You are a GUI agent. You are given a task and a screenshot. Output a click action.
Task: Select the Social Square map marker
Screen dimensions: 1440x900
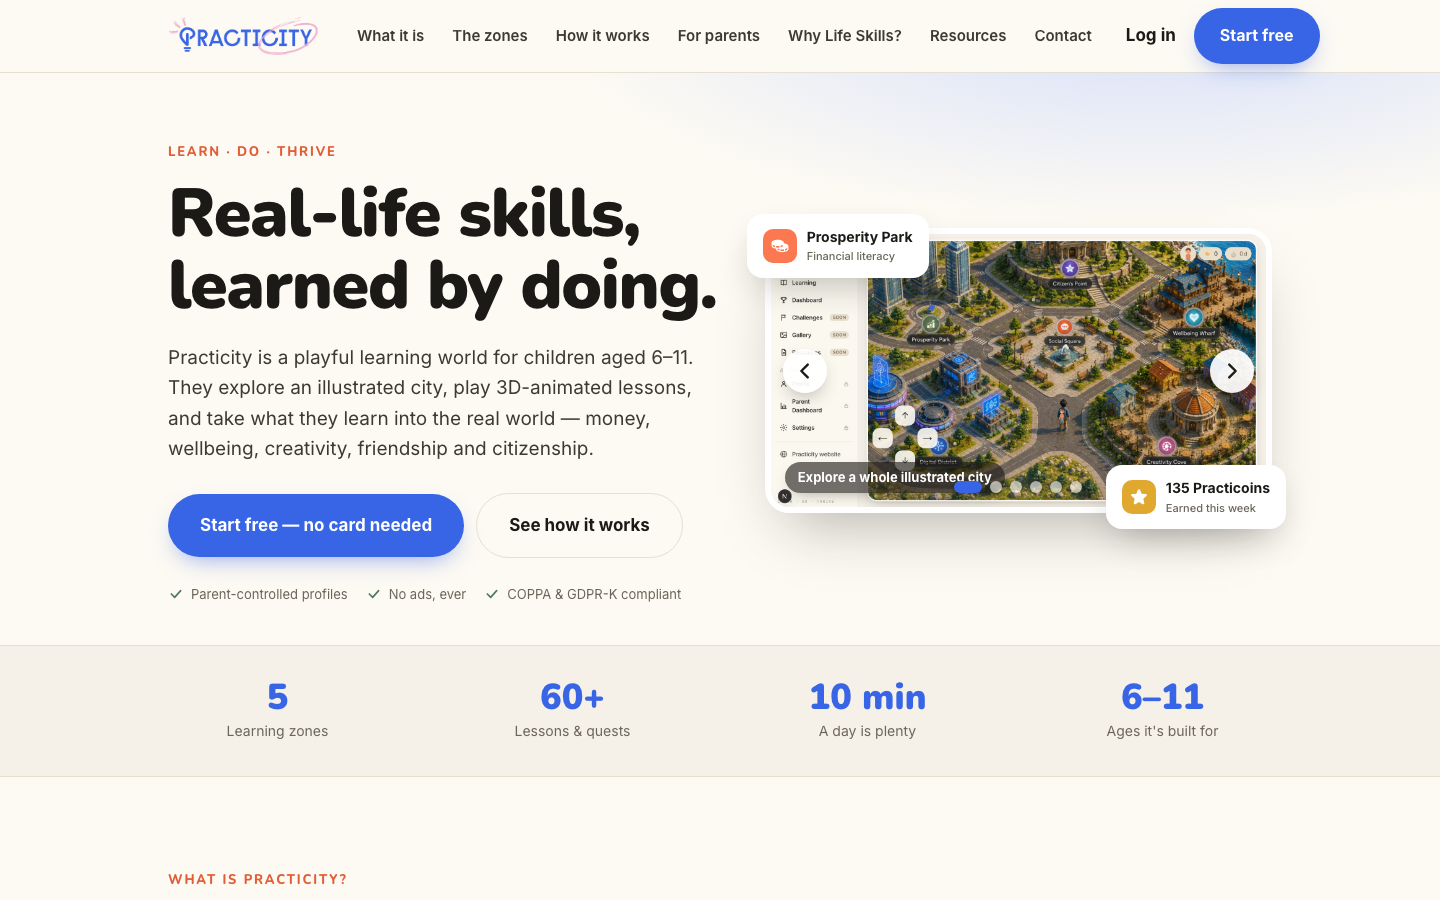click(x=1064, y=327)
